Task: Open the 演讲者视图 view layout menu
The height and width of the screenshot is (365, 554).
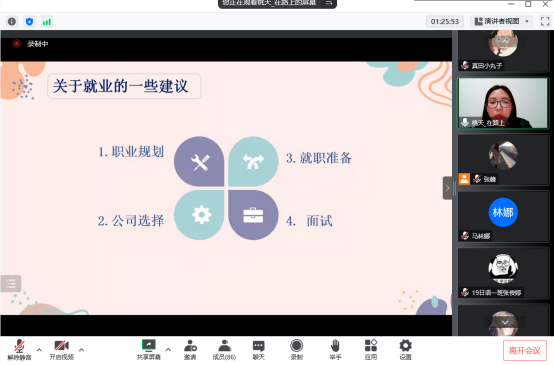Action: tap(501, 22)
